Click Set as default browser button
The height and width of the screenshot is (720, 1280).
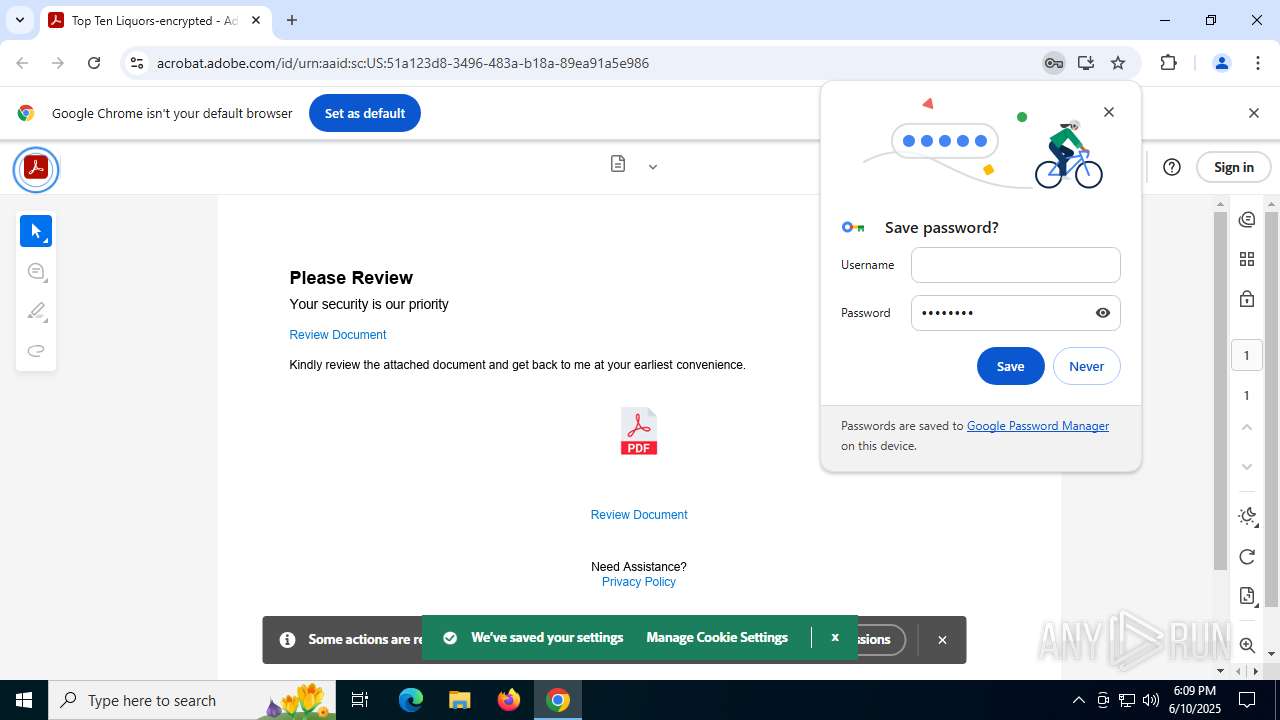(x=365, y=113)
